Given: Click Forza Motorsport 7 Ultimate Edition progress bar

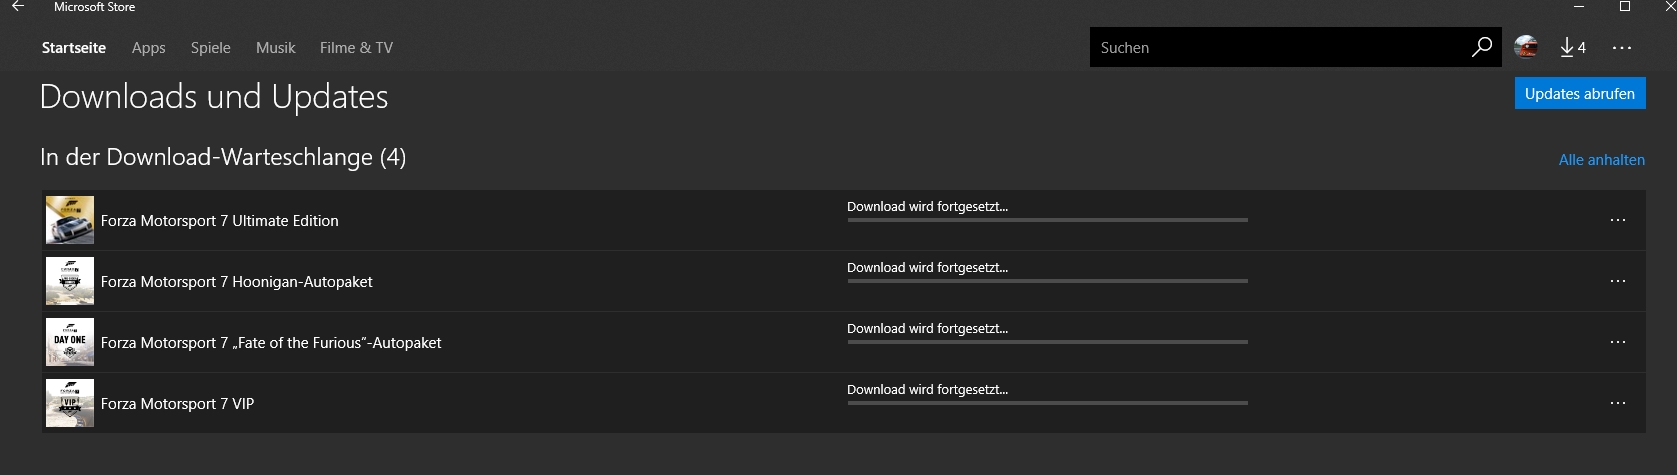Looking at the screenshot, I should [x=1047, y=220].
